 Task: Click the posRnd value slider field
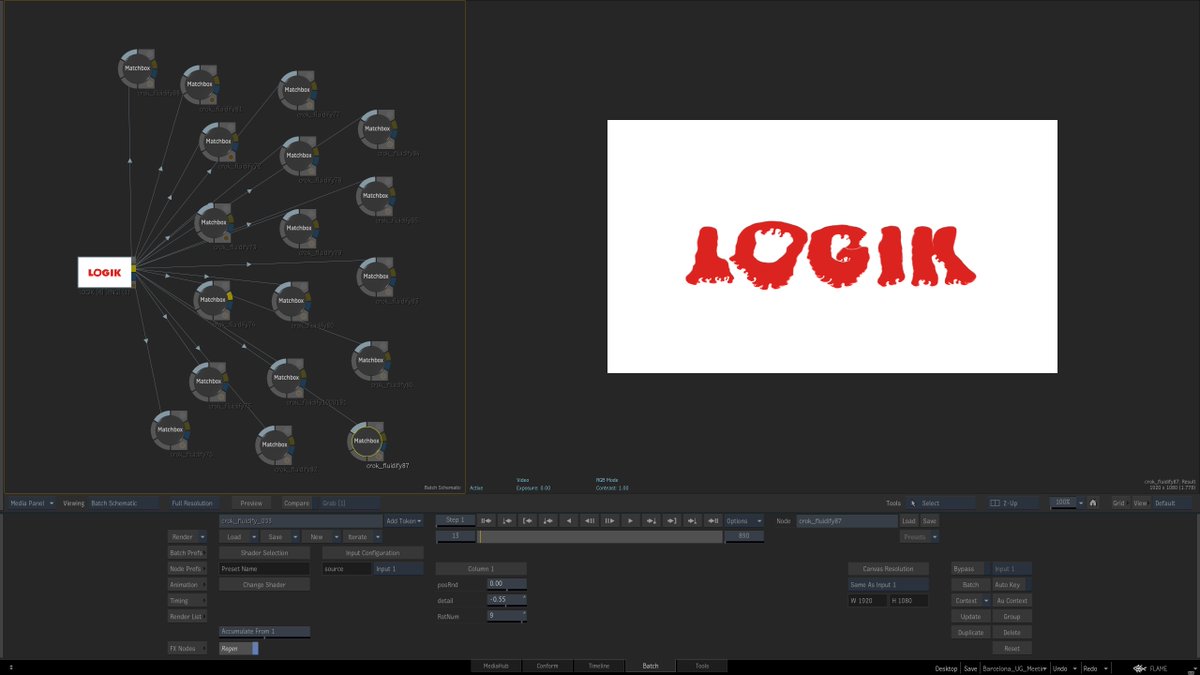click(x=506, y=583)
